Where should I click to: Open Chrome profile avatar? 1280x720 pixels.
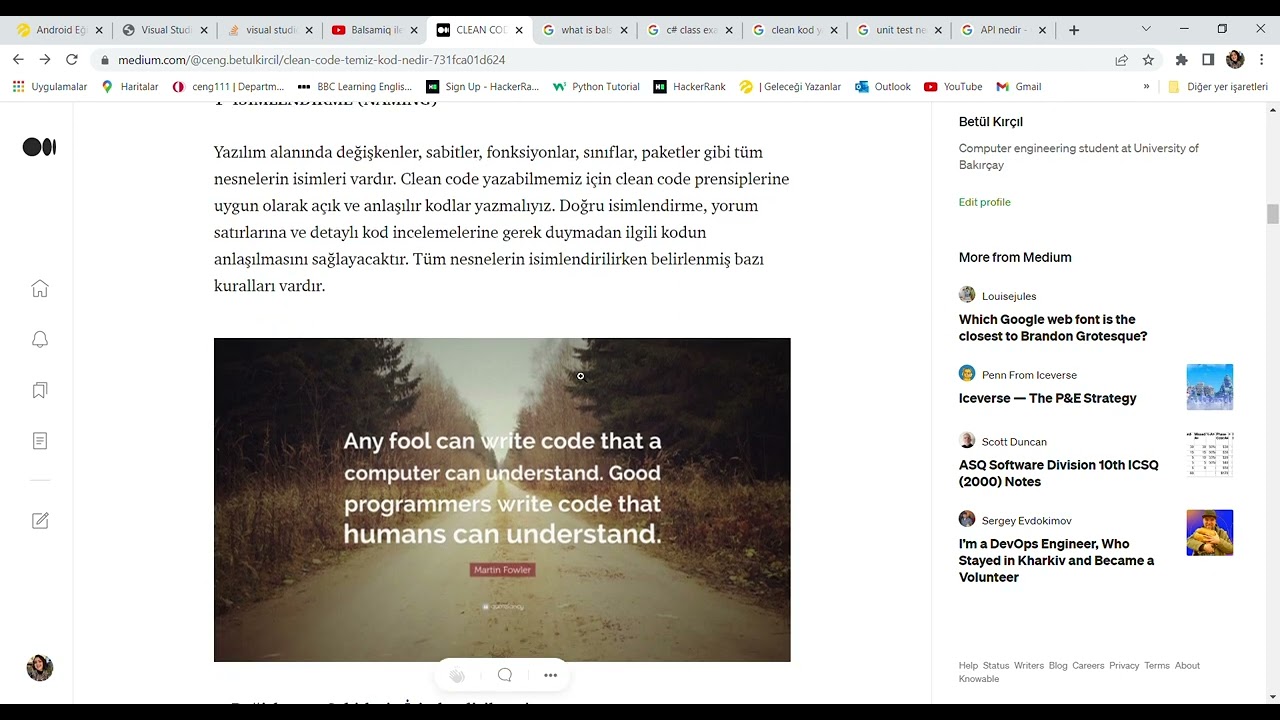point(1235,60)
